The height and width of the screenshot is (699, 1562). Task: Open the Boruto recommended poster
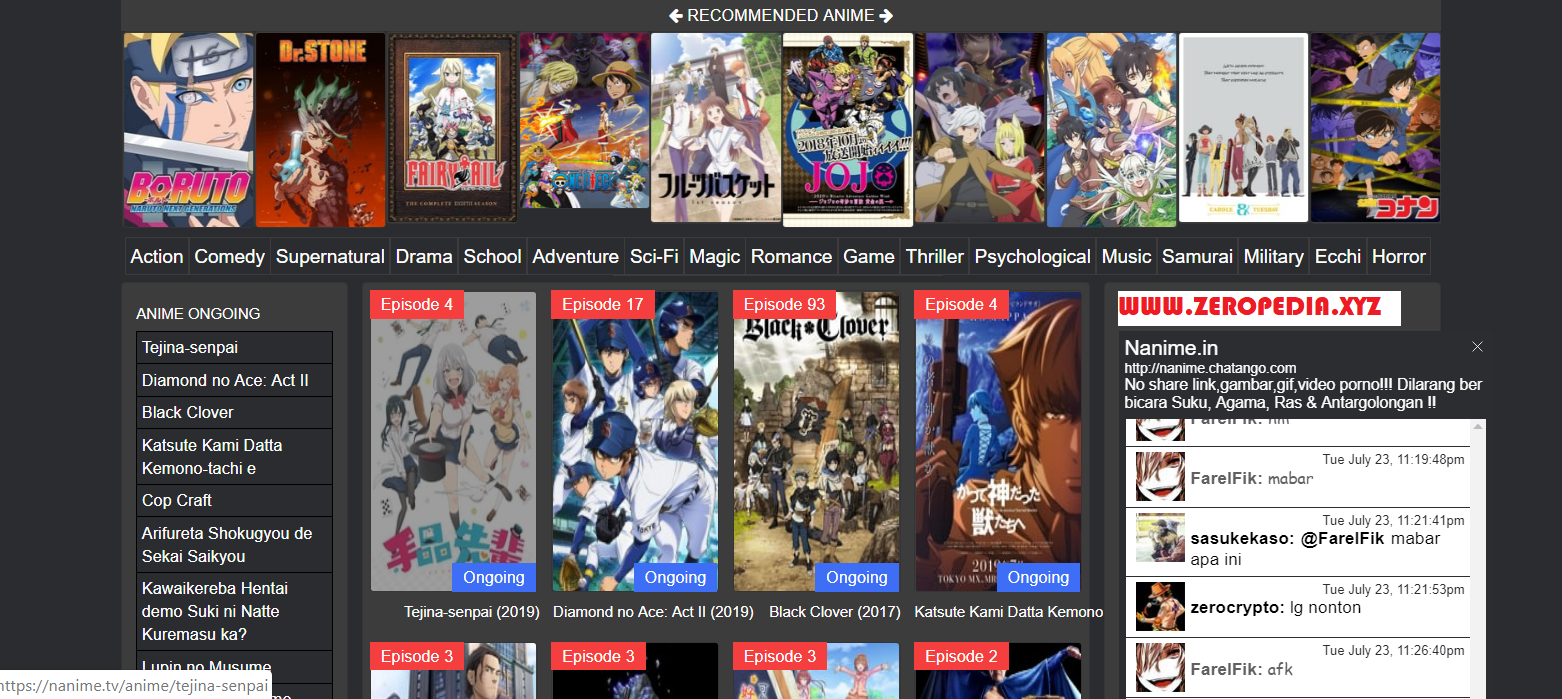pos(189,130)
